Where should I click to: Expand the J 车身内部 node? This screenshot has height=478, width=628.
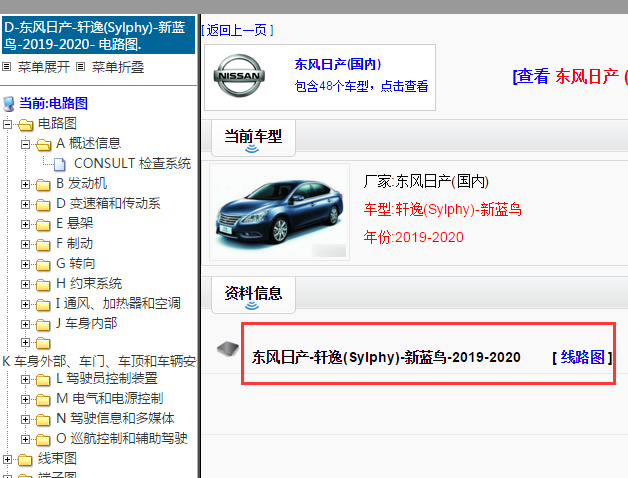25,324
